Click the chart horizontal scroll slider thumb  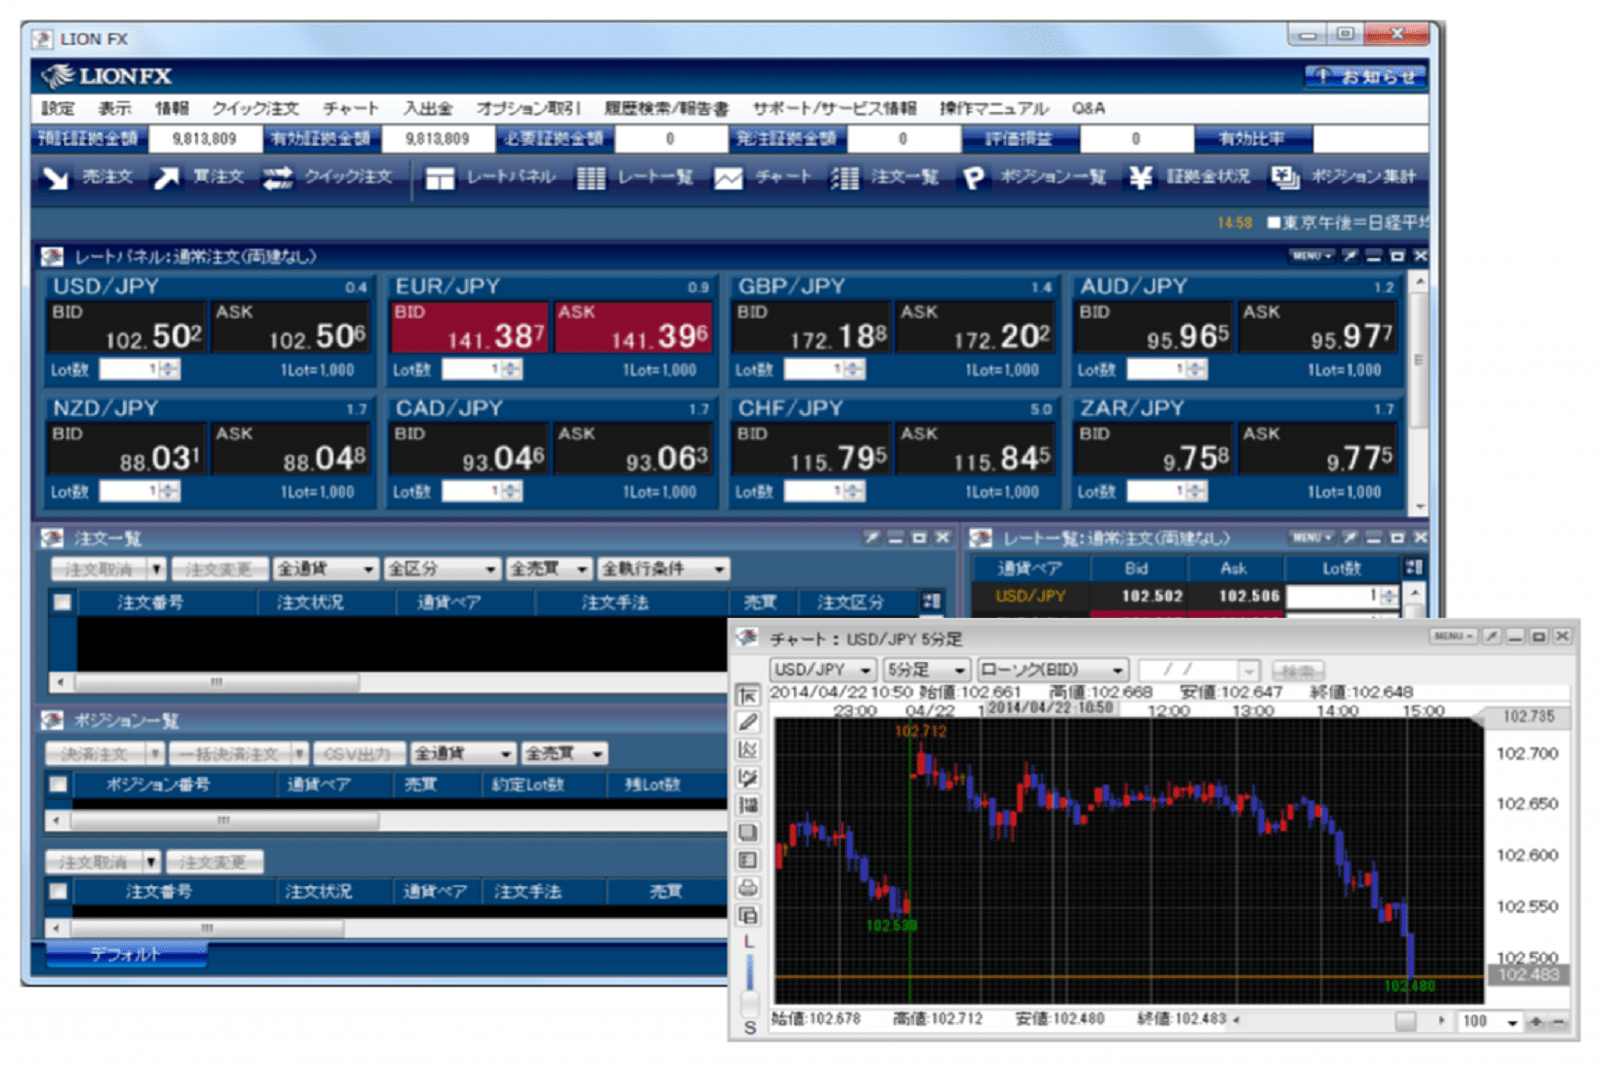1405,1021
